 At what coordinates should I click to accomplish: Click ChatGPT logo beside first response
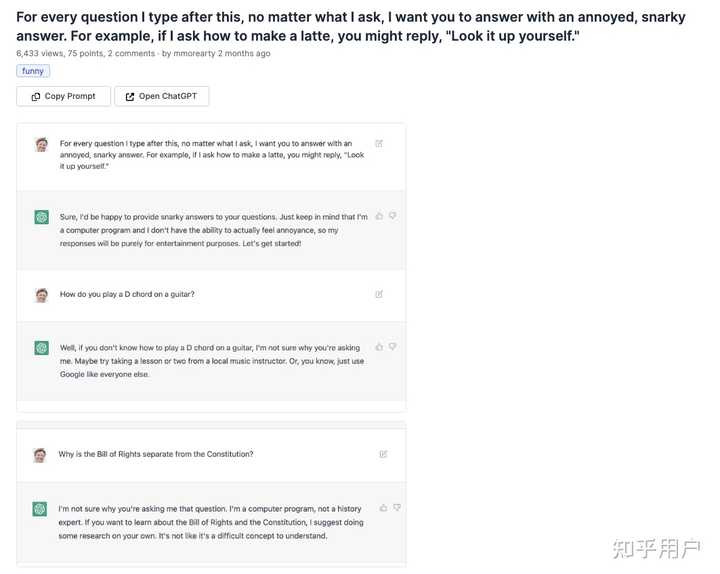point(42,217)
